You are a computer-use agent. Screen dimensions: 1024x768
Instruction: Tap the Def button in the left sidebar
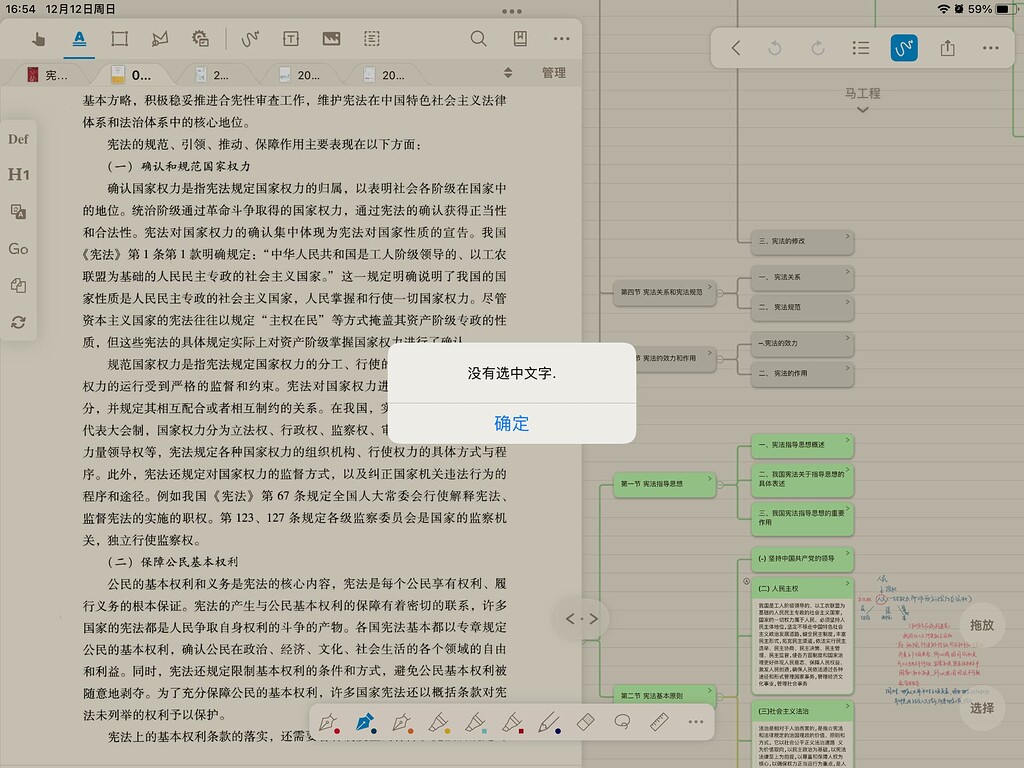coord(18,139)
